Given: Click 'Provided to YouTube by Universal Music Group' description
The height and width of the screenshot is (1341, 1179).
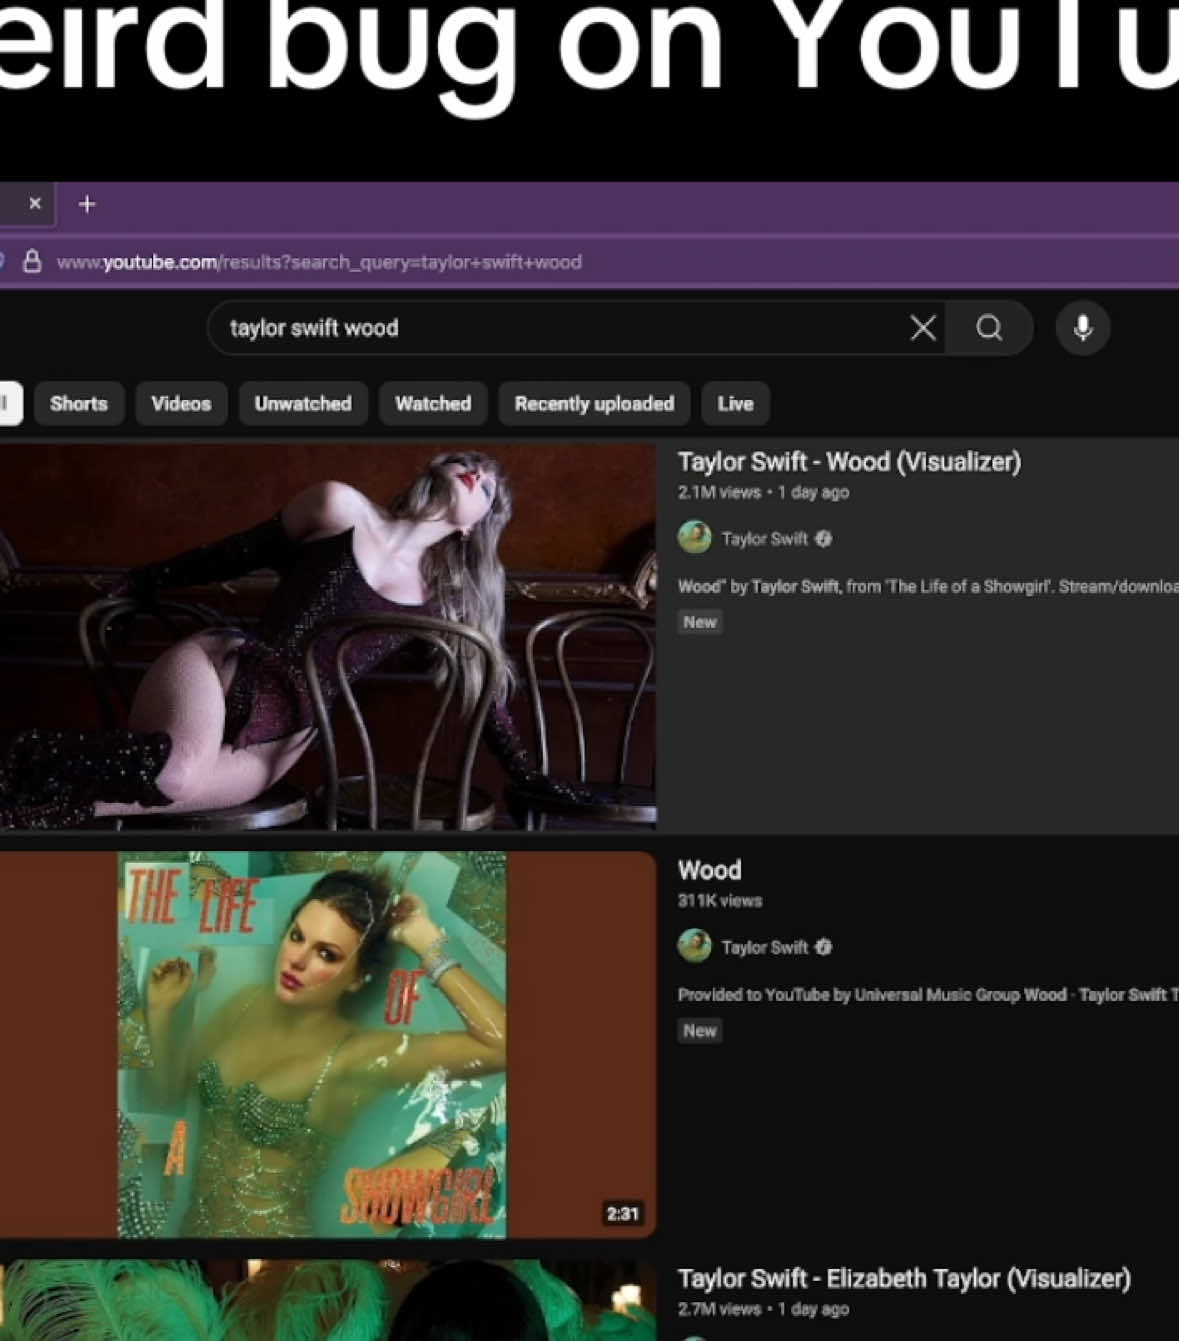Looking at the screenshot, I should pos(927,995).
